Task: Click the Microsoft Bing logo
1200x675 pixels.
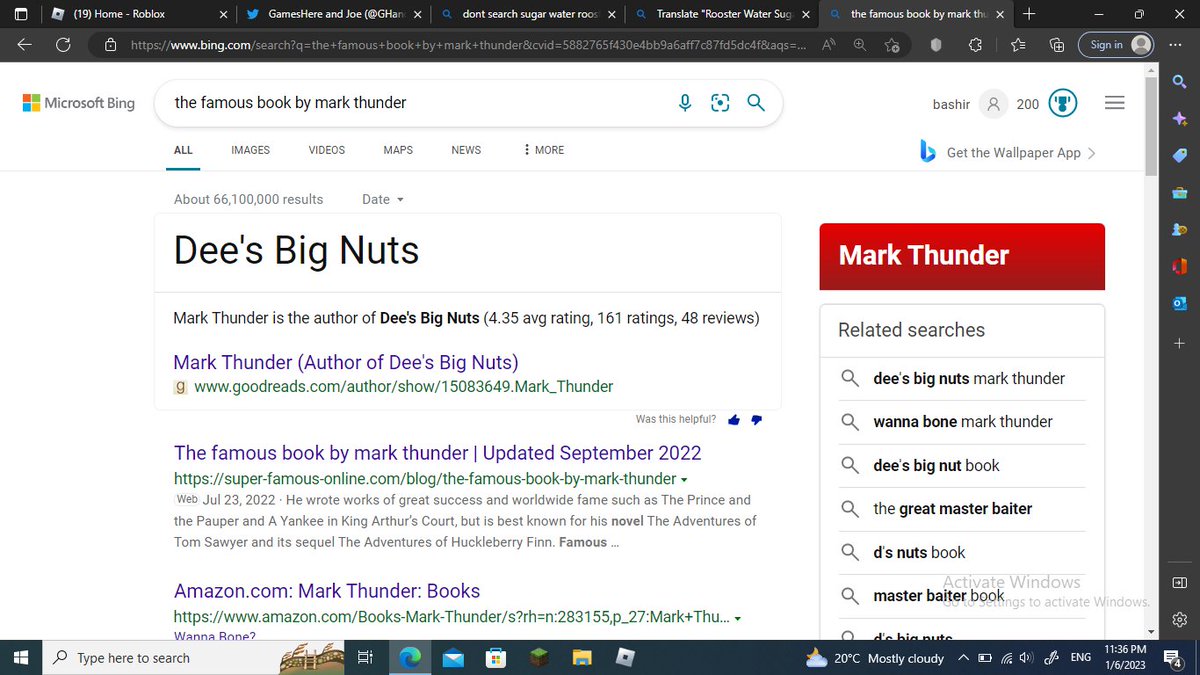Action: pyautogui.click(x=78, y=103)
